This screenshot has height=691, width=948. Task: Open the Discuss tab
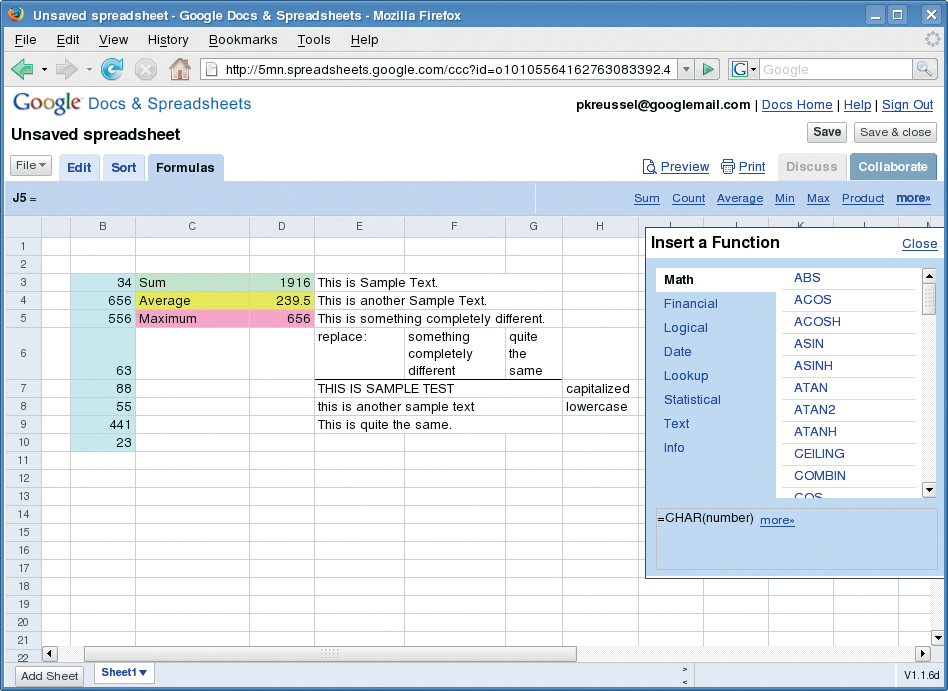click(x=811, y=167)
